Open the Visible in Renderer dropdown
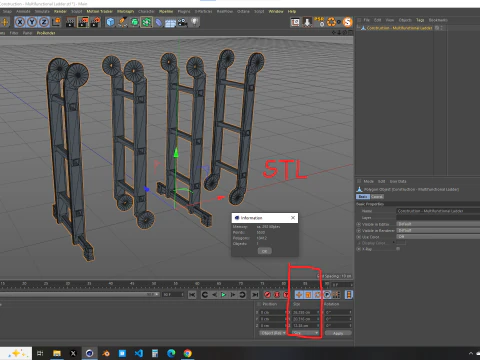Screen dimensions: 480x360 [x=438, y=230]
